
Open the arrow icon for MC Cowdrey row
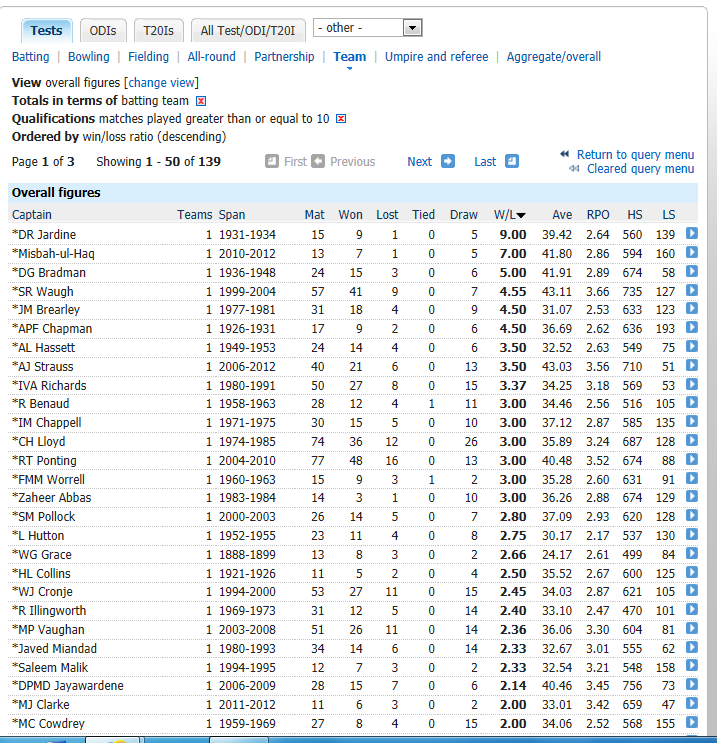692,722
